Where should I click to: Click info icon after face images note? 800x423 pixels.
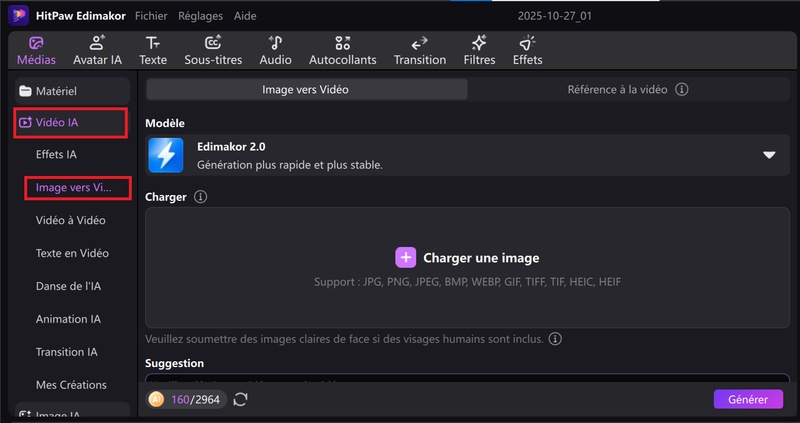[x=555, y=338]
